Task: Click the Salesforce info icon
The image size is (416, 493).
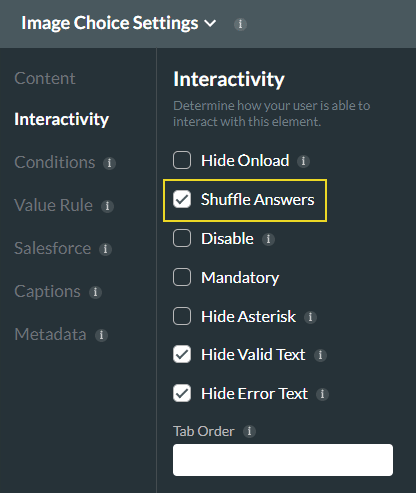Action: (105, 249)
